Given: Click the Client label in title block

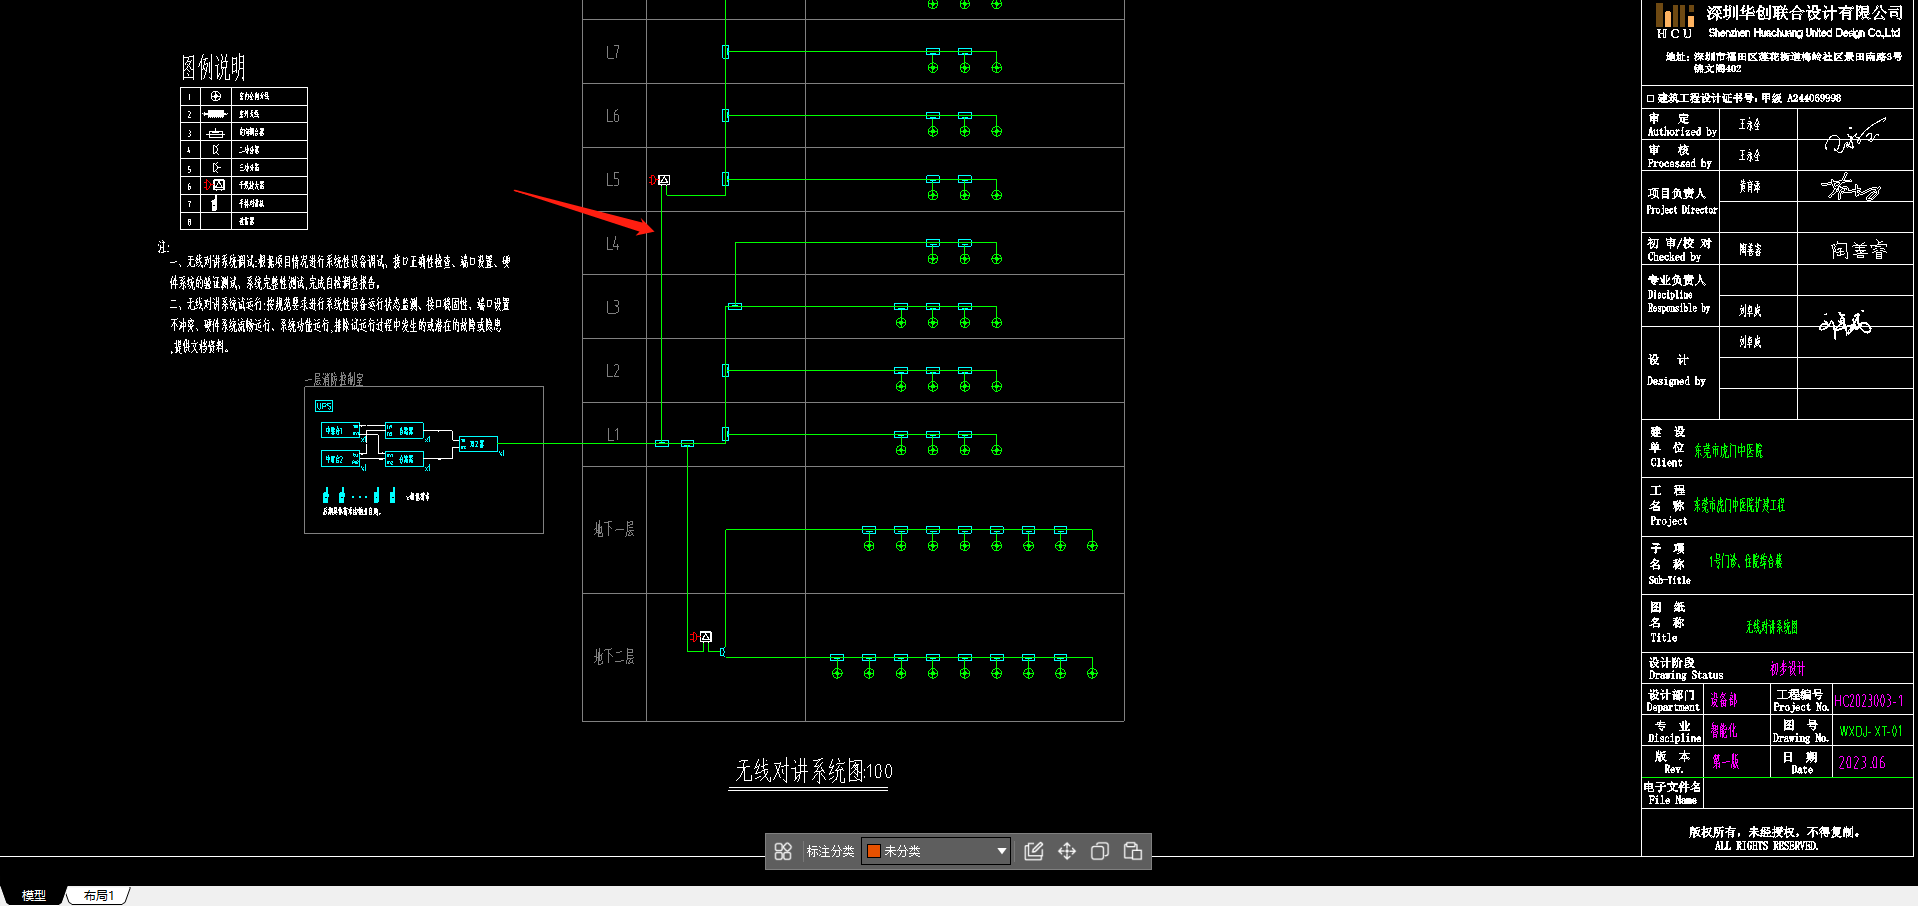Looking at the screenshot, I should click(1666, 463).
